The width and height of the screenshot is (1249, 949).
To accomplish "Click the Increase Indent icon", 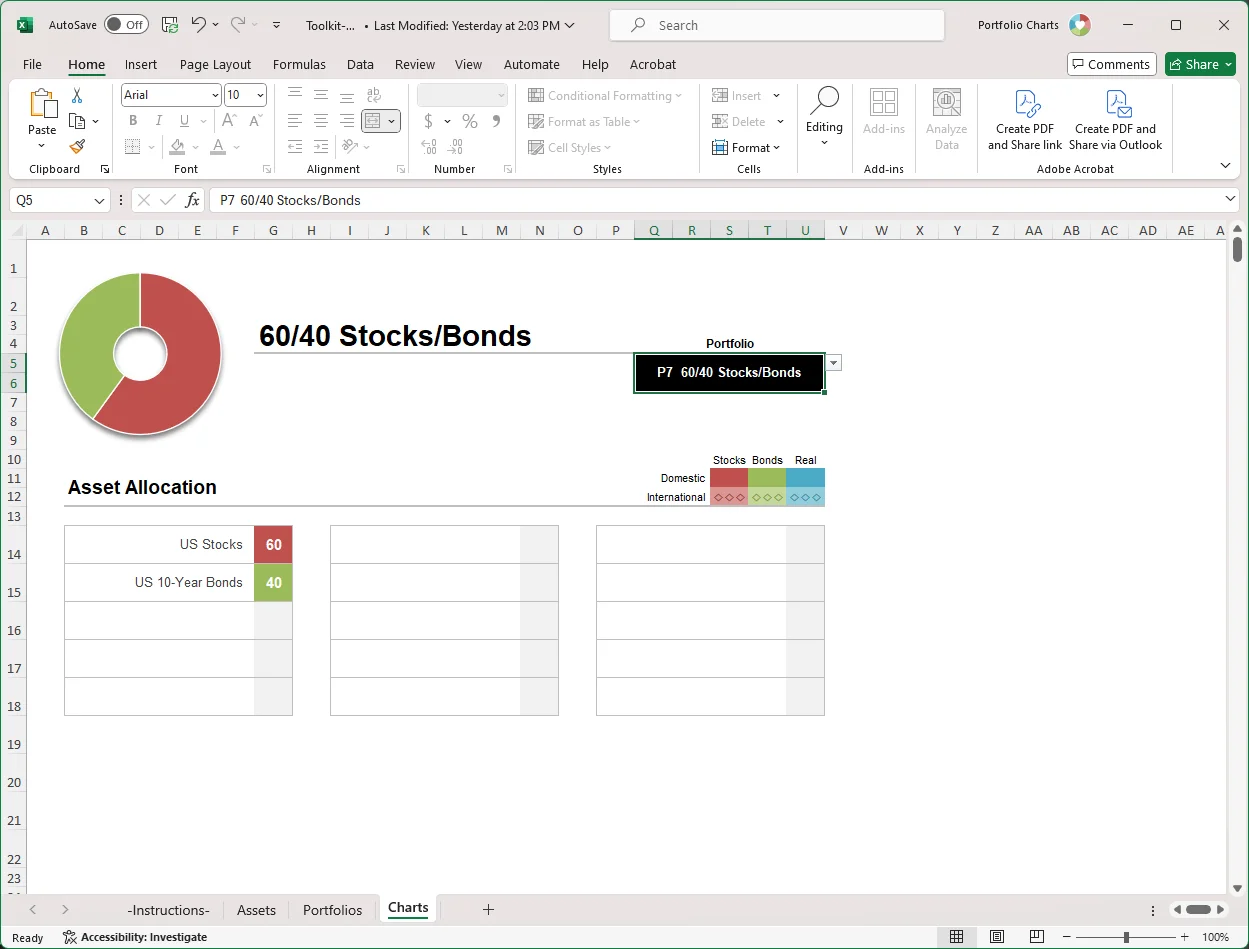I will click(x=320, y=147).
